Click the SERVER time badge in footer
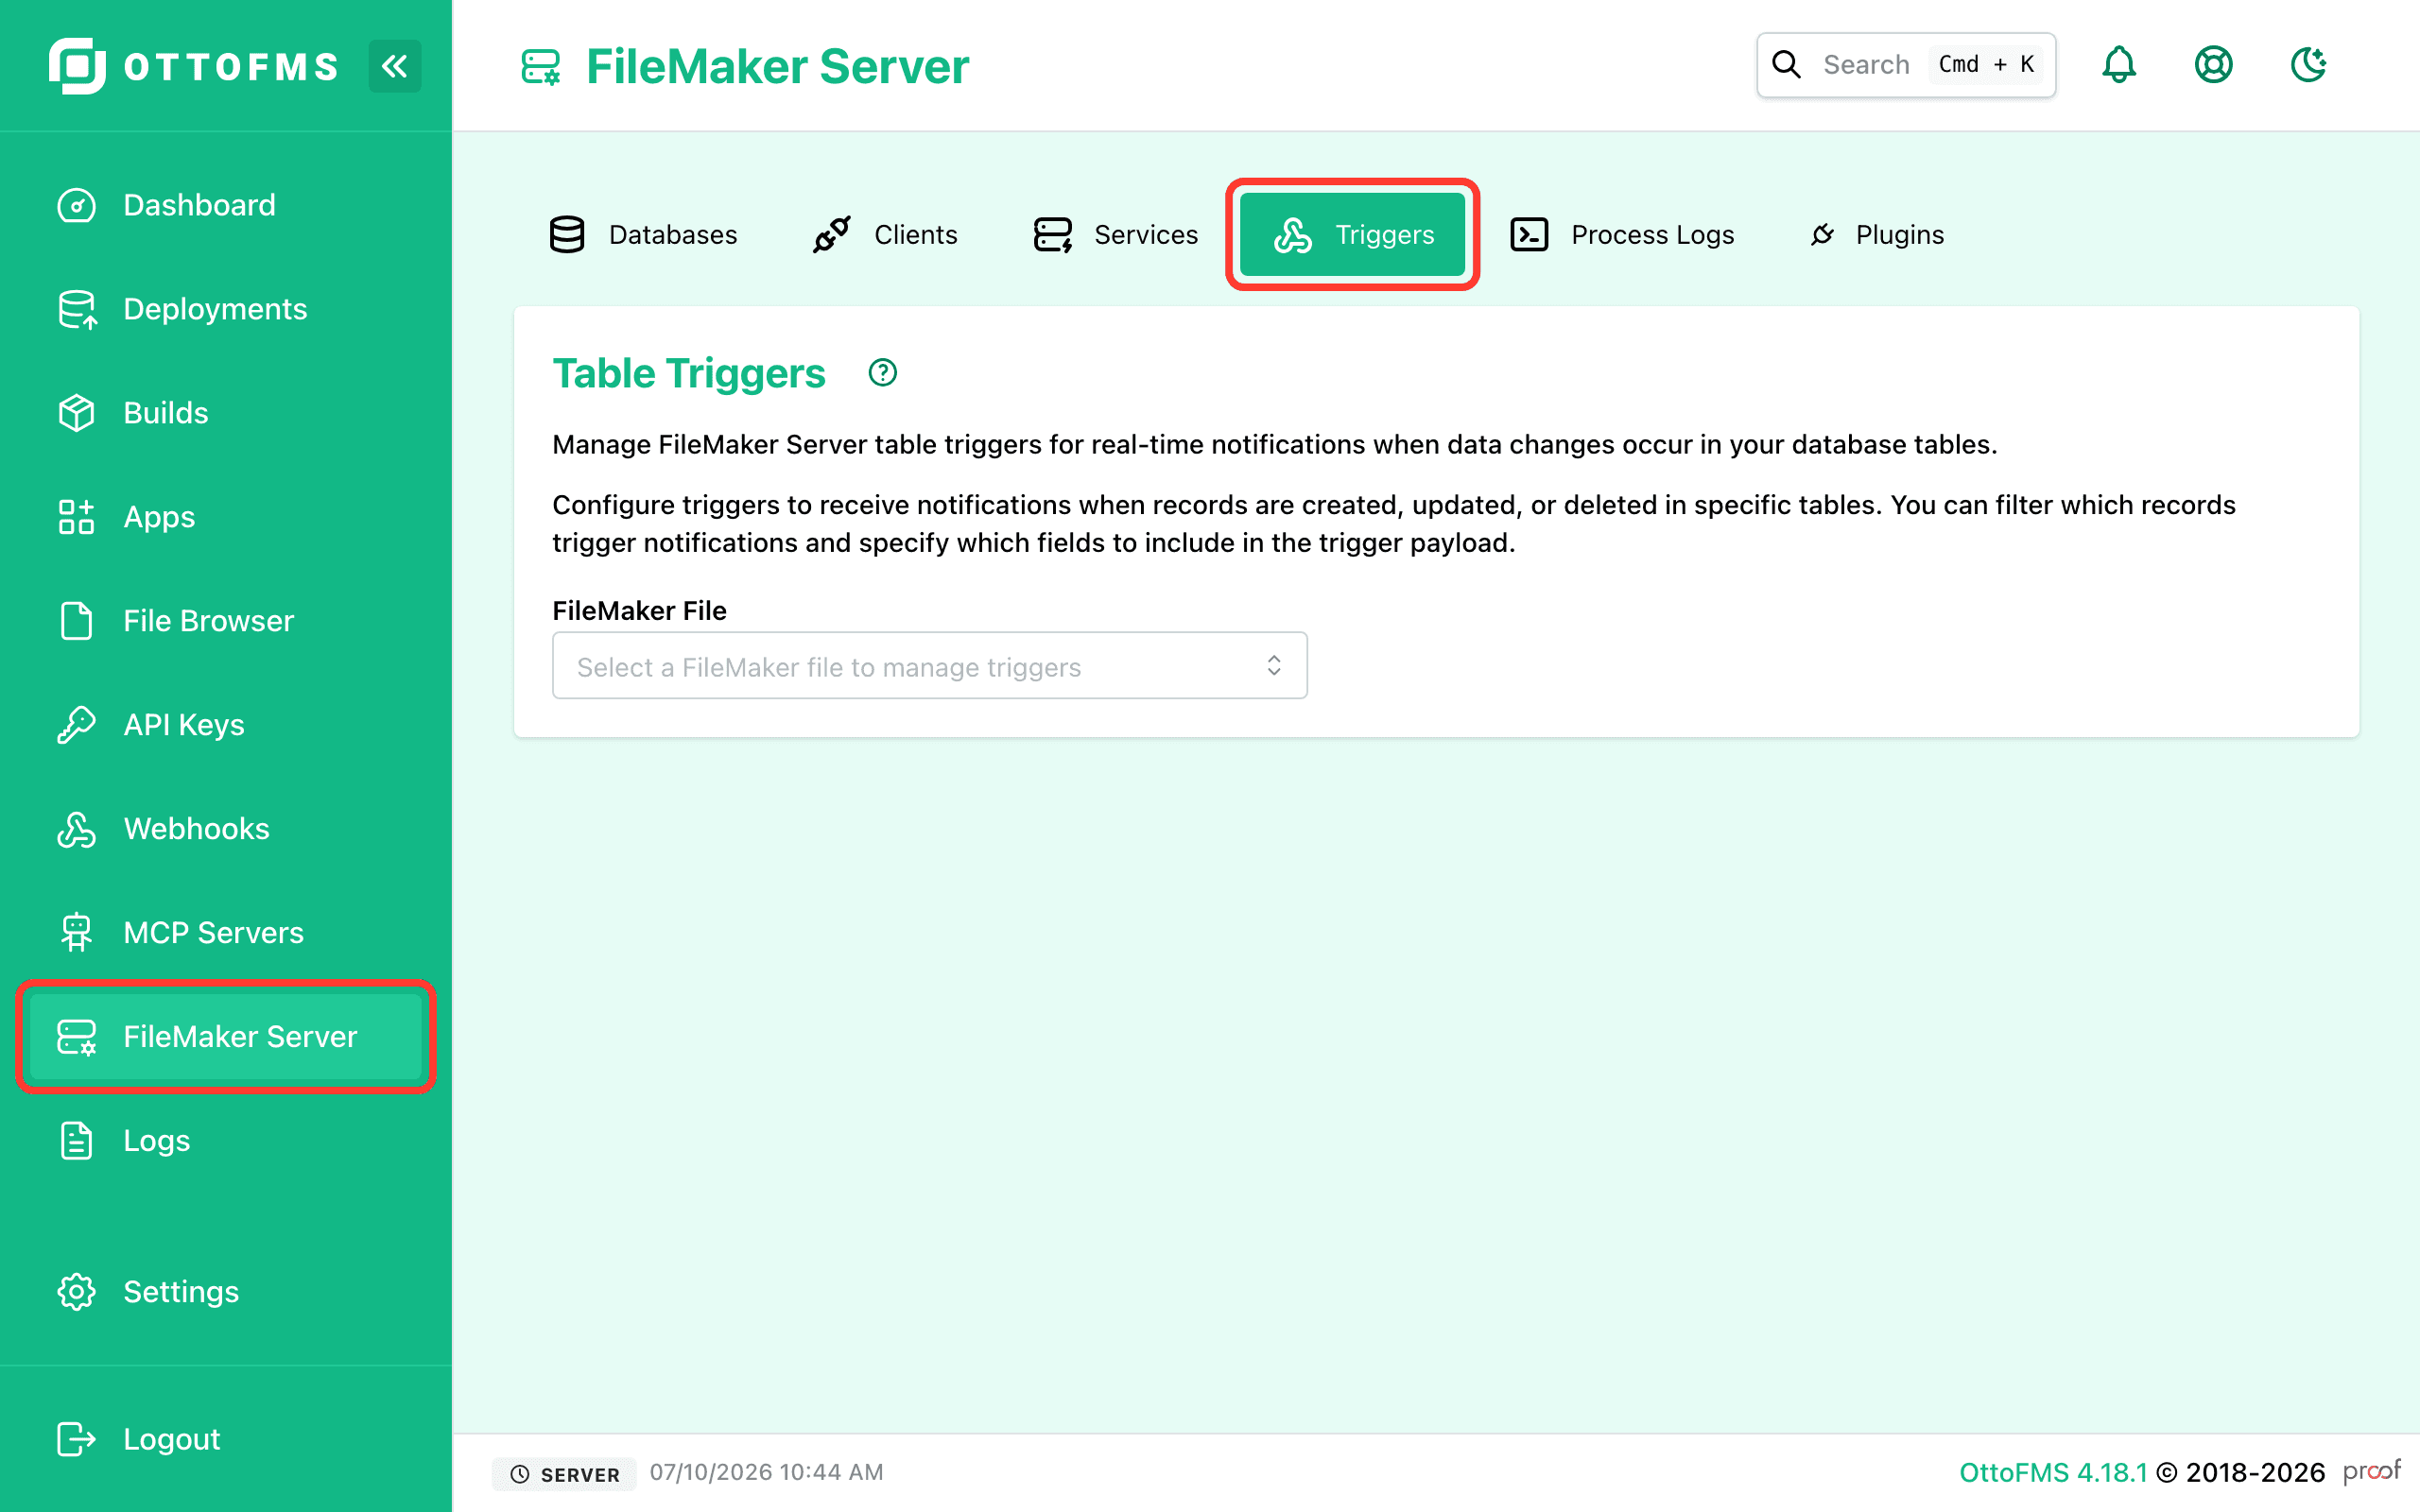The width and height of the screenshot is (2420, 1512). coord(564,1474)
